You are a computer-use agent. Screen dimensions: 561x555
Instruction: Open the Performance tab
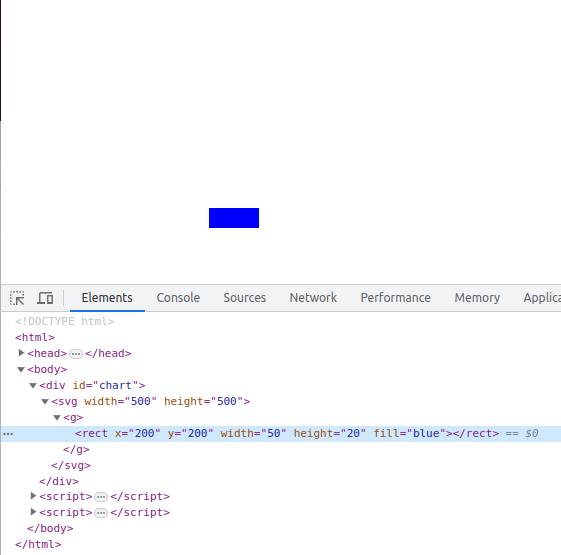pyautogui.click(x=395, y=298)
